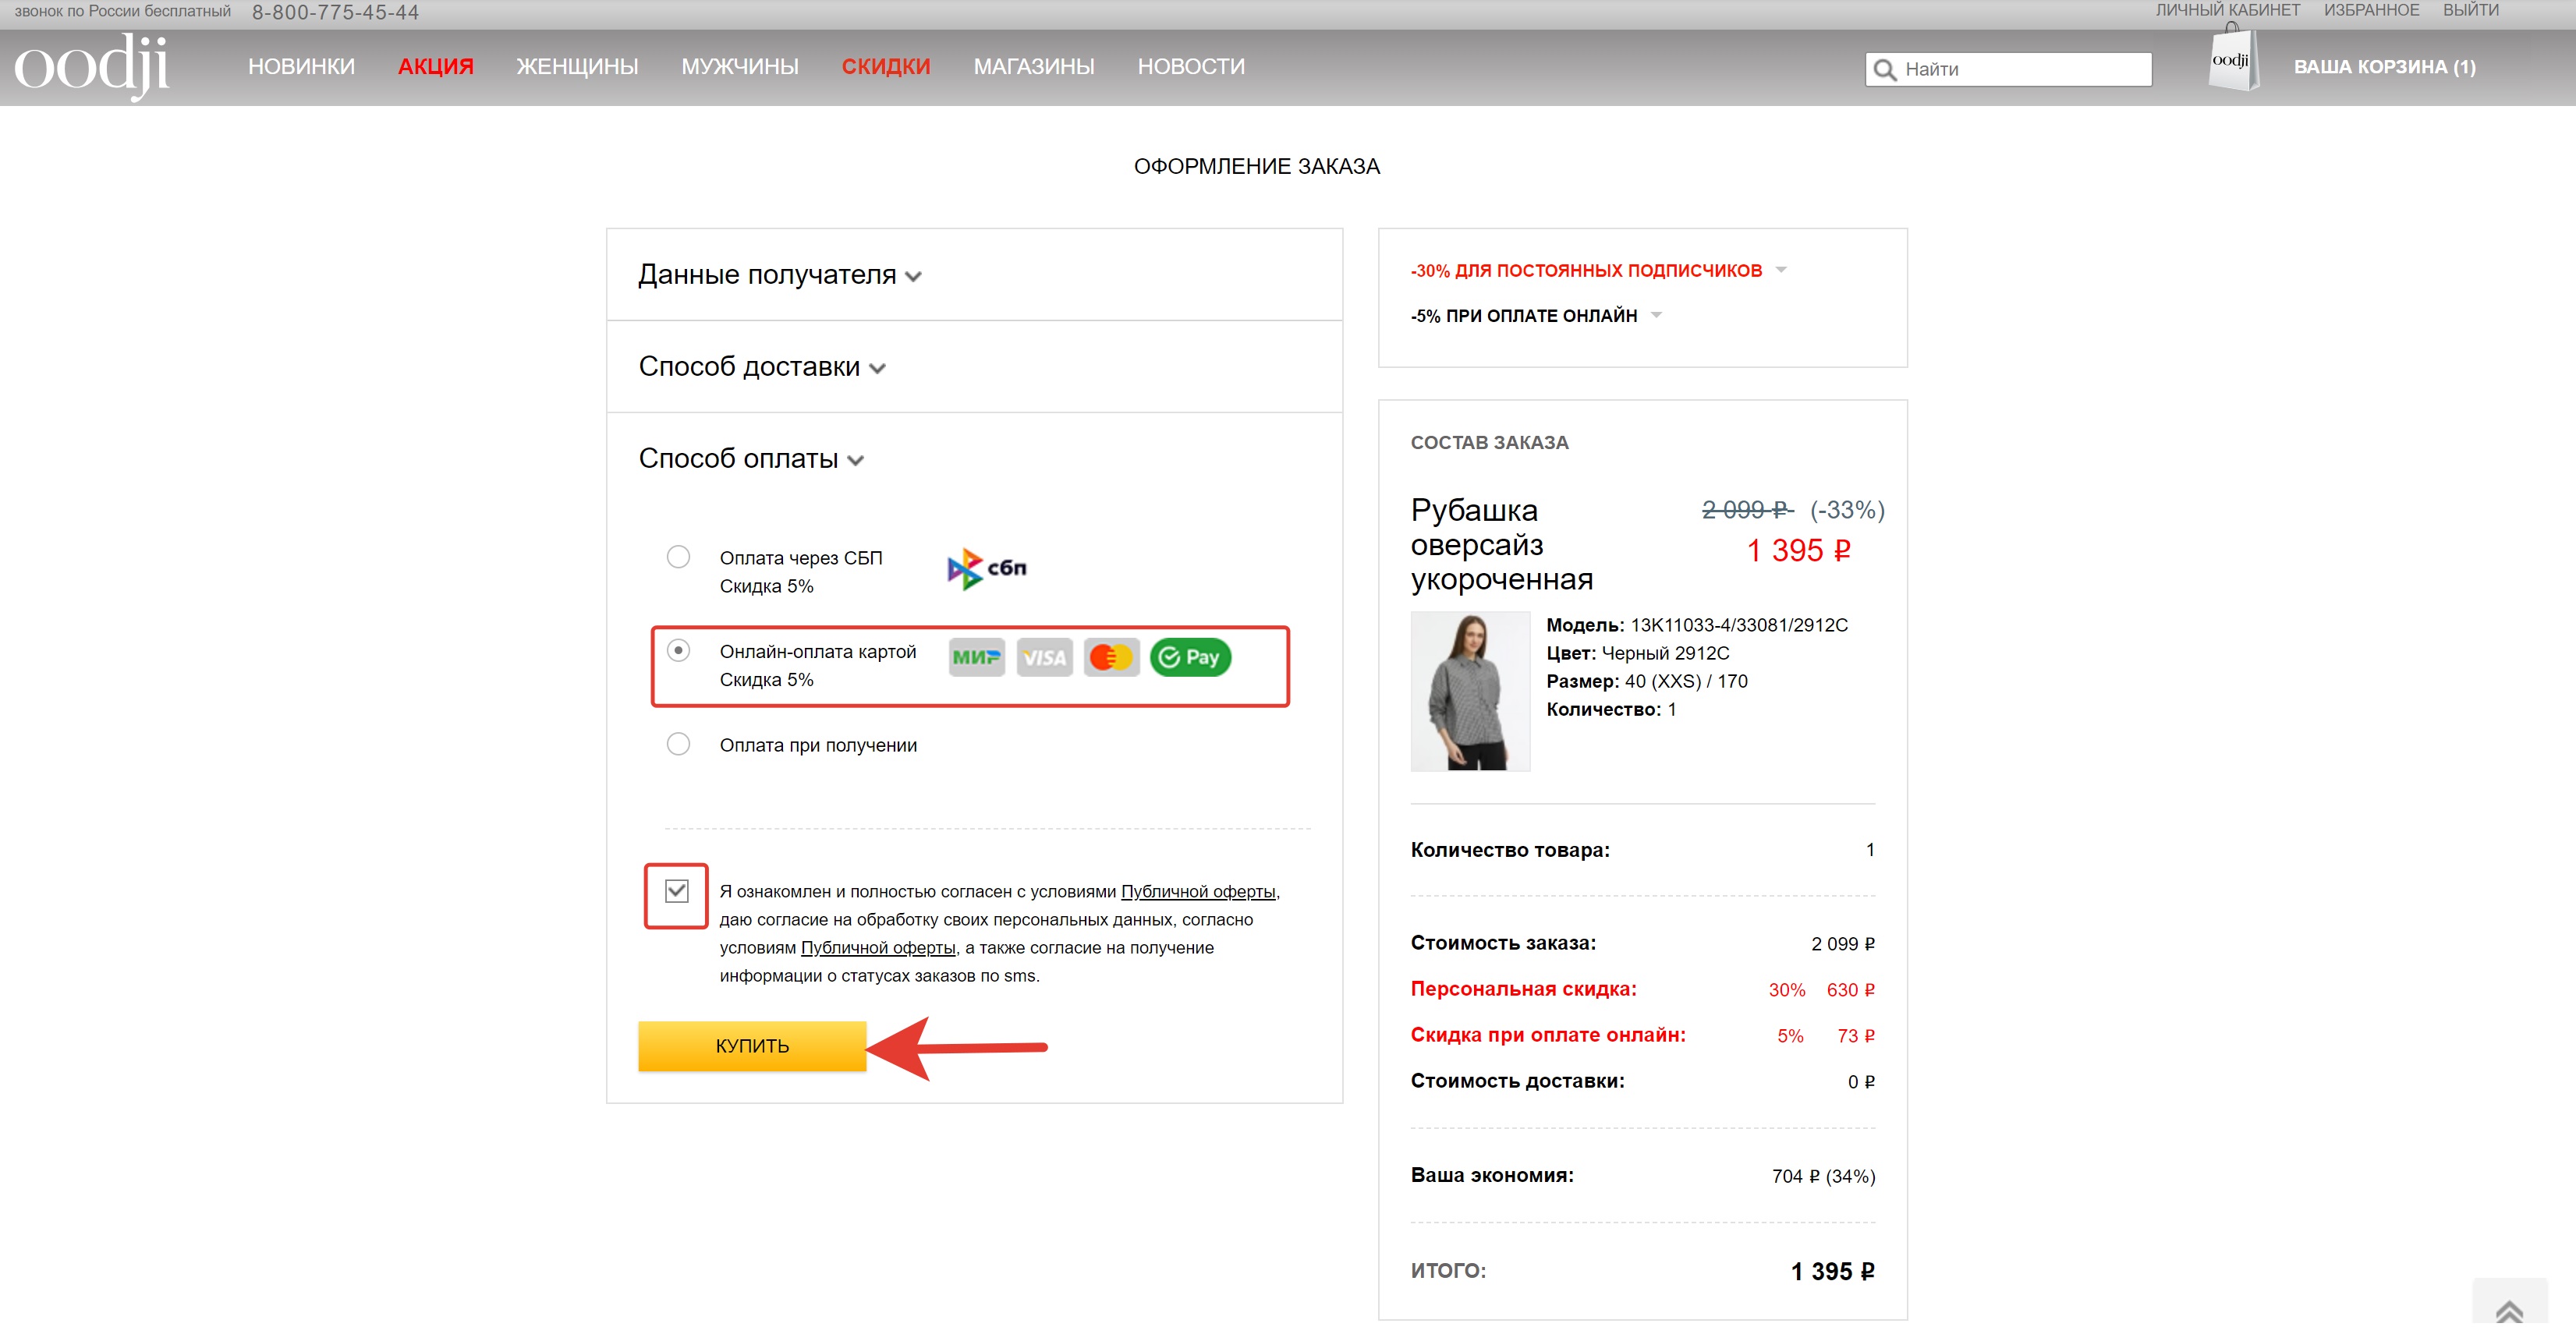Image resolution: width=2576 pixels, height=1327 pixels.
Task: Click the scroll-to-top arrow icon
Action: pyautogui.click(x=2508, y=1308)
